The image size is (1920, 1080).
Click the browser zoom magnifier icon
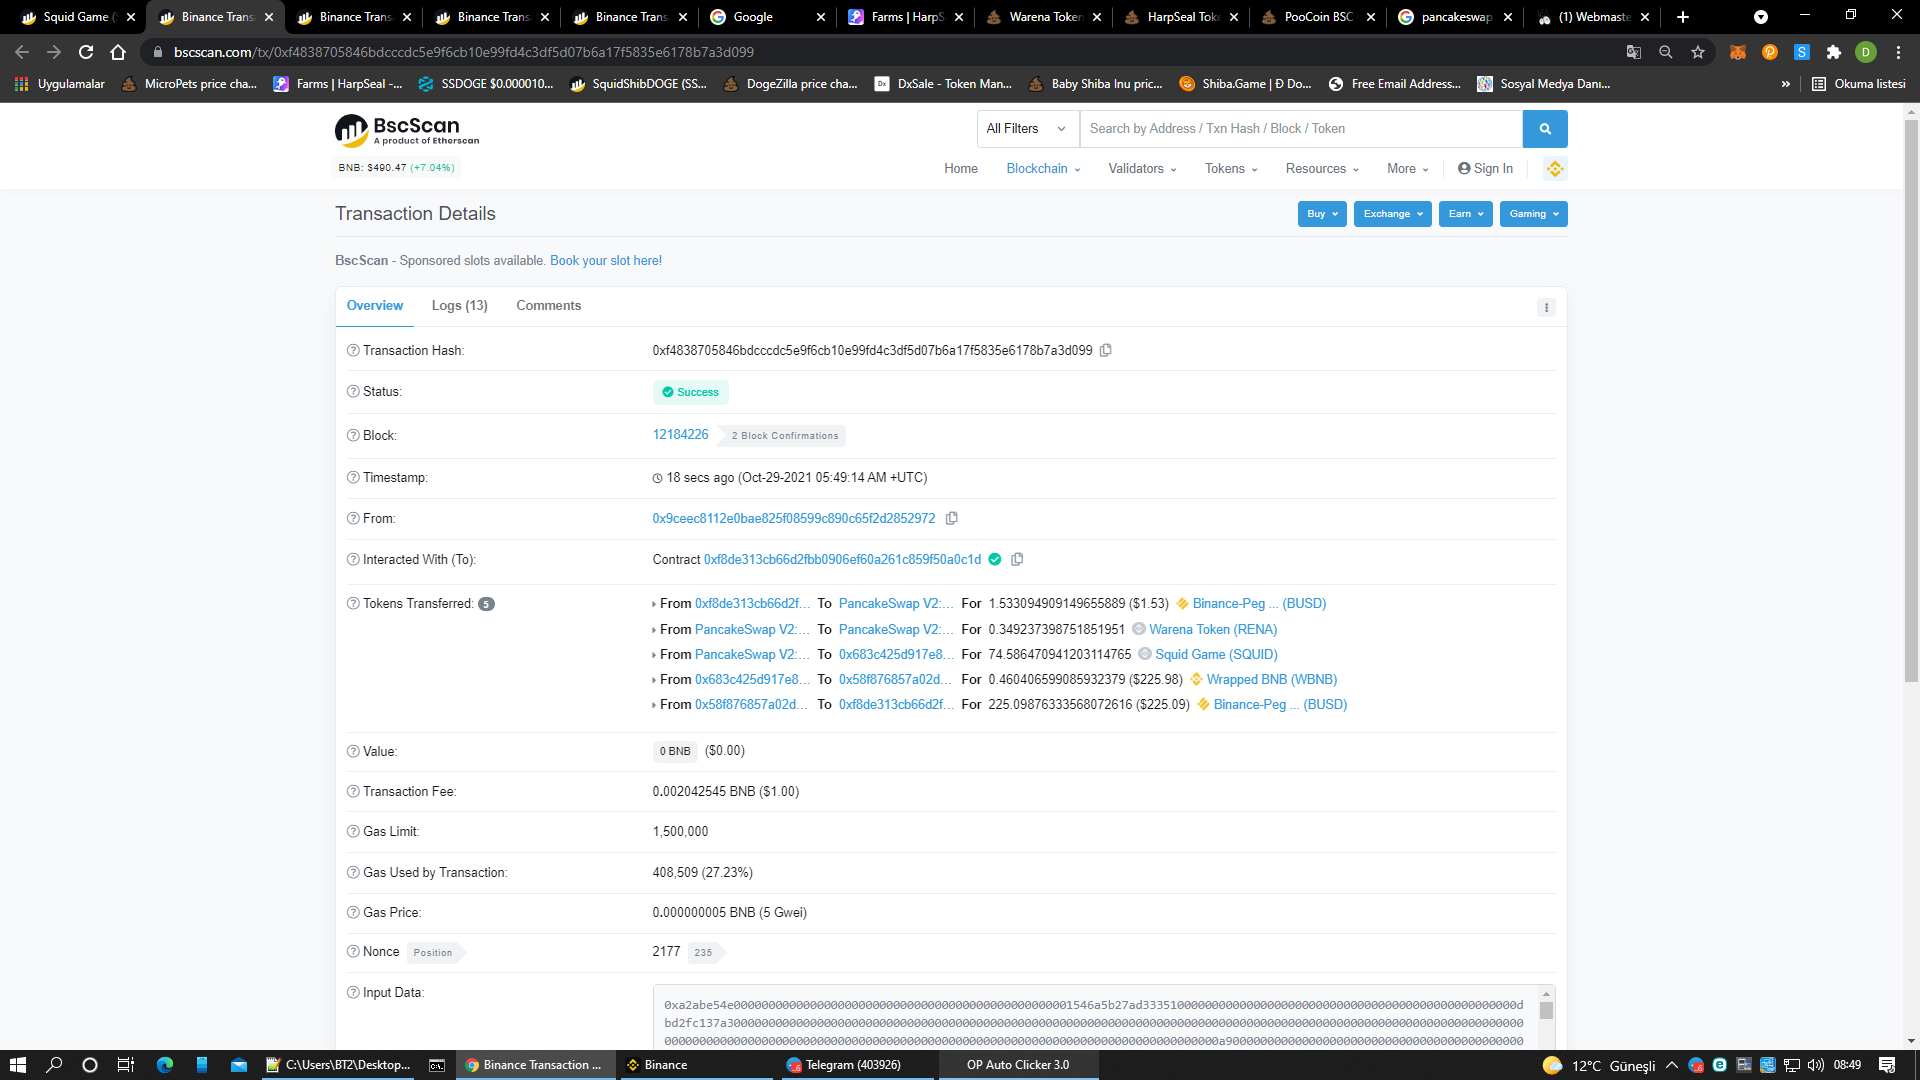pos(1666,52)
